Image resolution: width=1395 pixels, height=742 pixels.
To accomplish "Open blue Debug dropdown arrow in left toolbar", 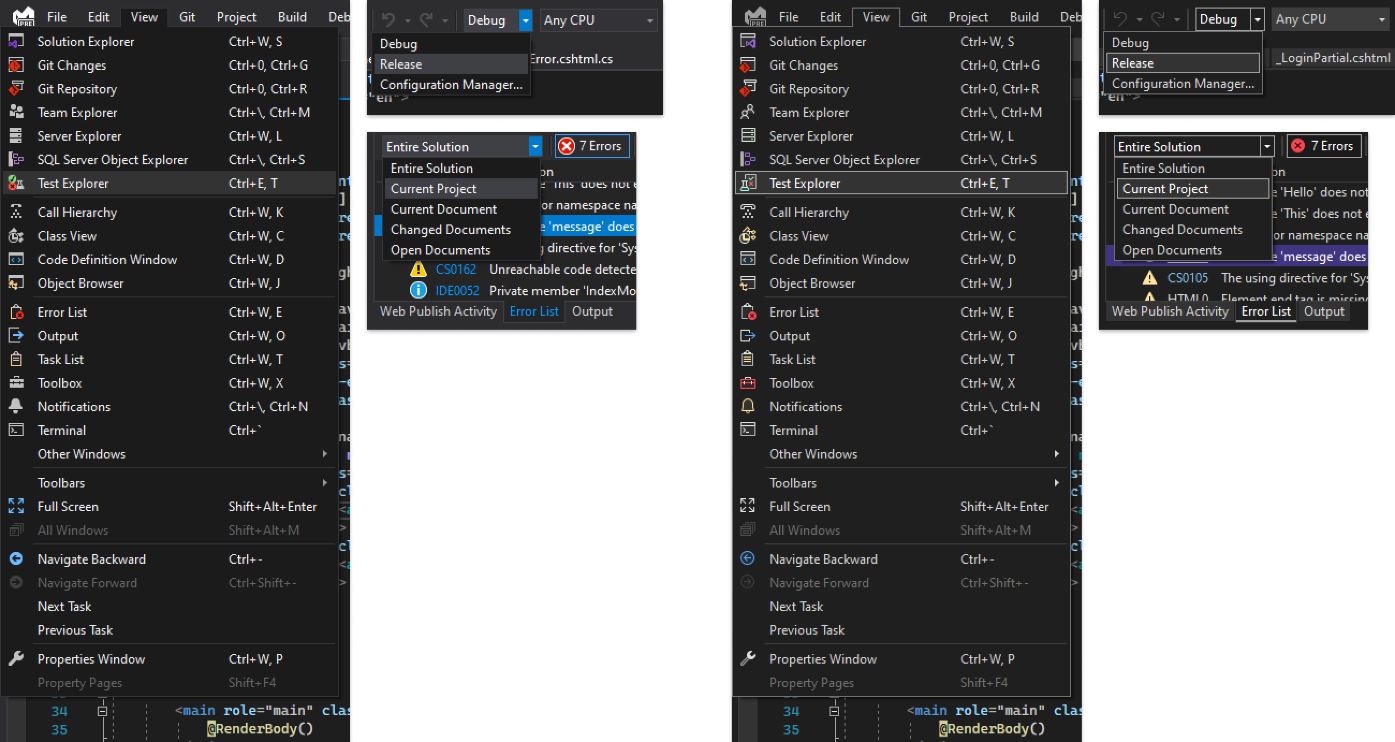I will (x=526, y=20).
